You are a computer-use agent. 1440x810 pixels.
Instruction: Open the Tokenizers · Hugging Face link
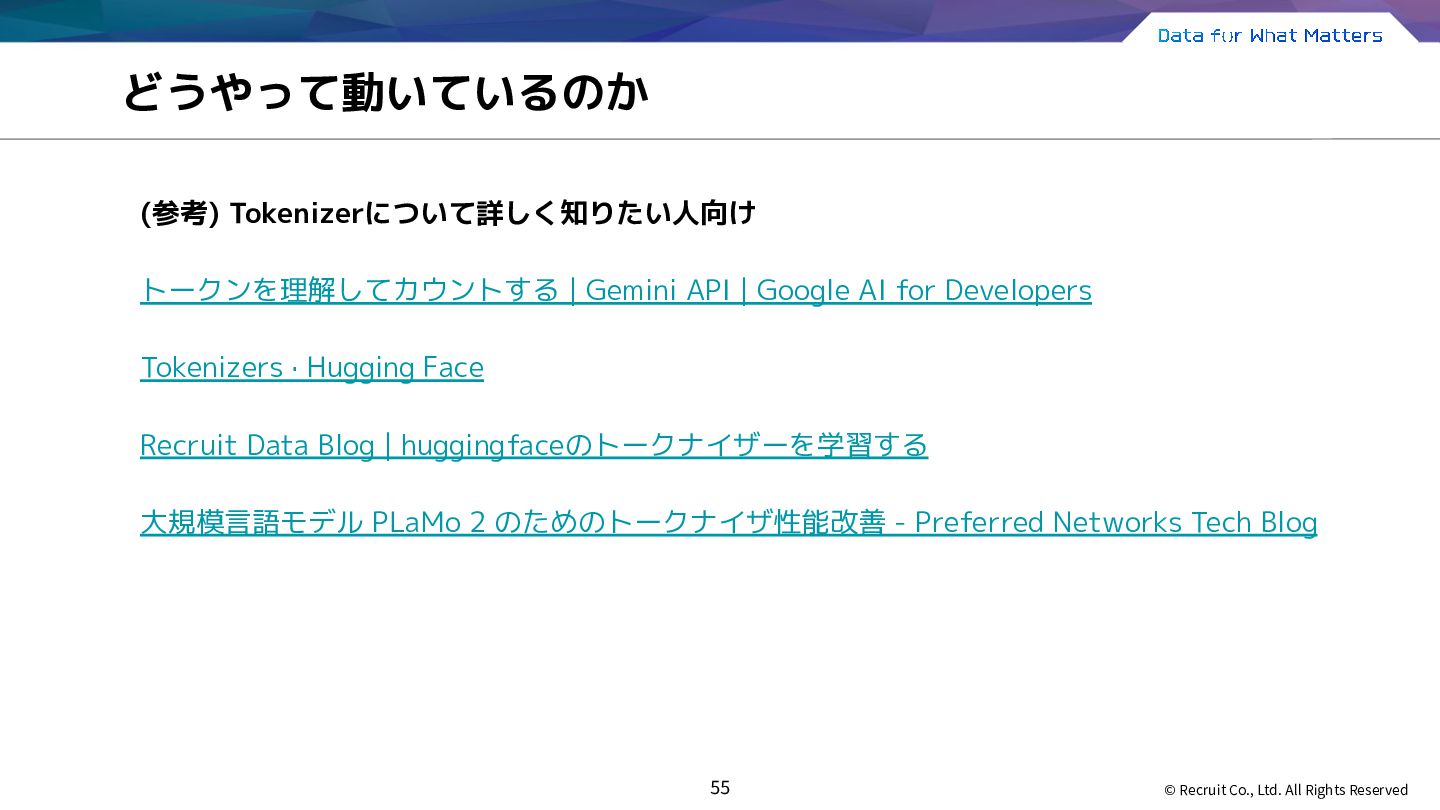(x=312, y=368)
